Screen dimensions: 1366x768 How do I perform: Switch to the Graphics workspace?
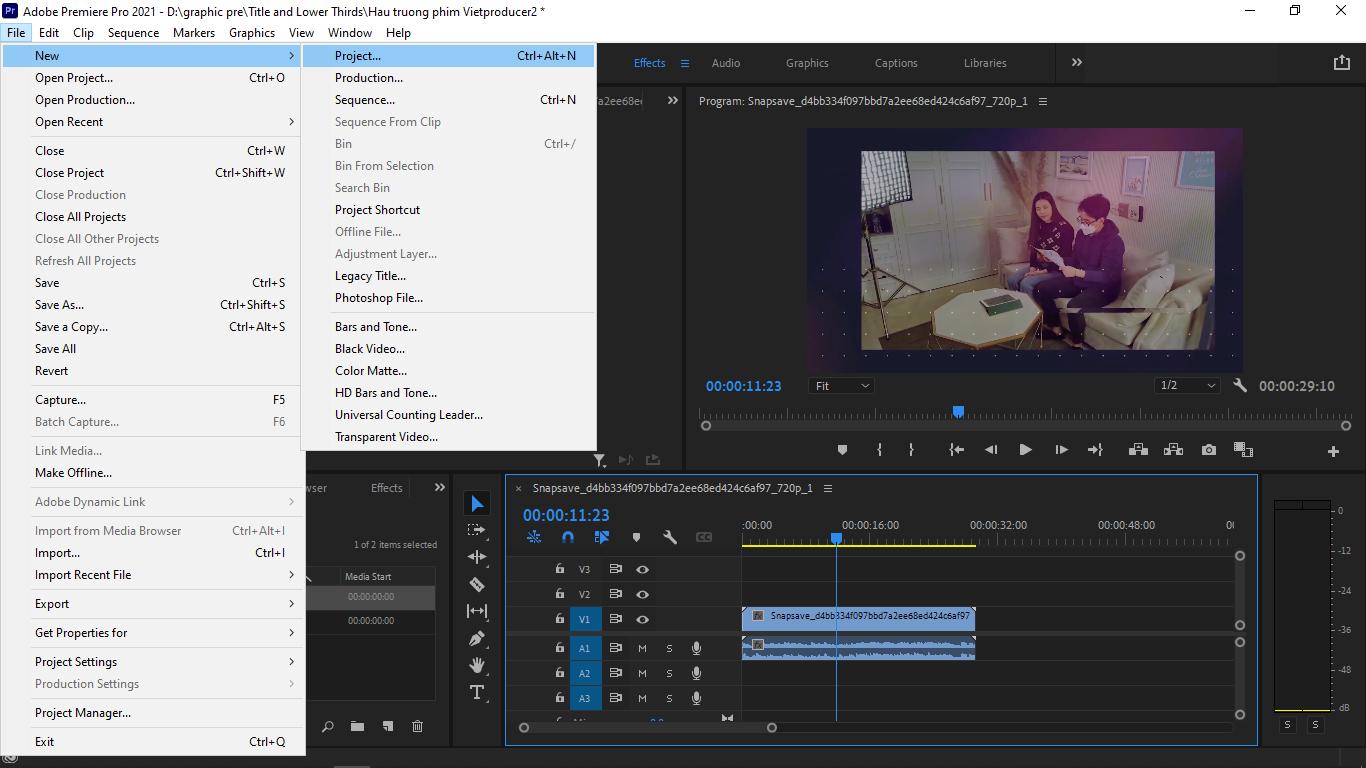807,63
